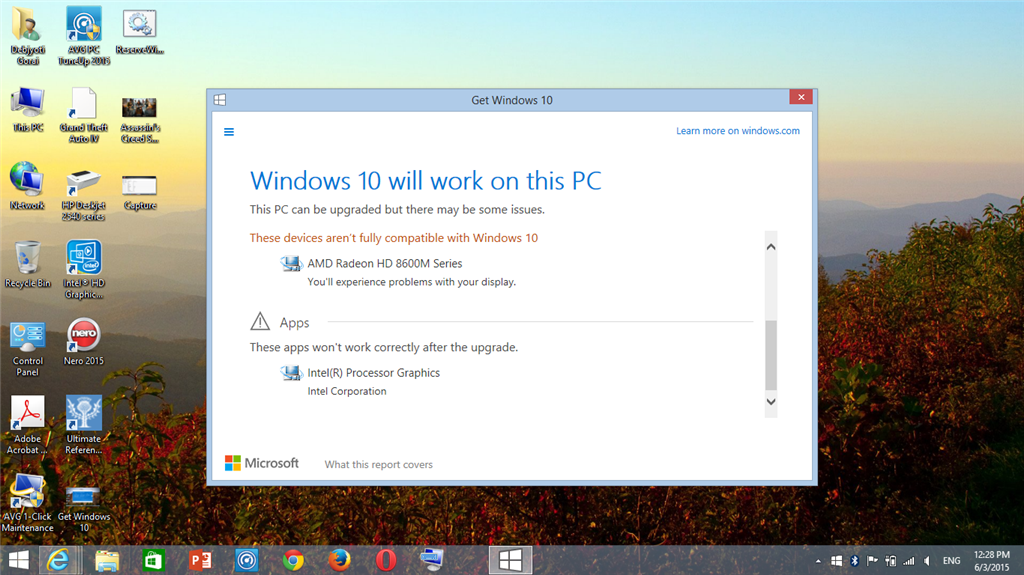Click the Windows logo in dialog title bar

(220, 100)
